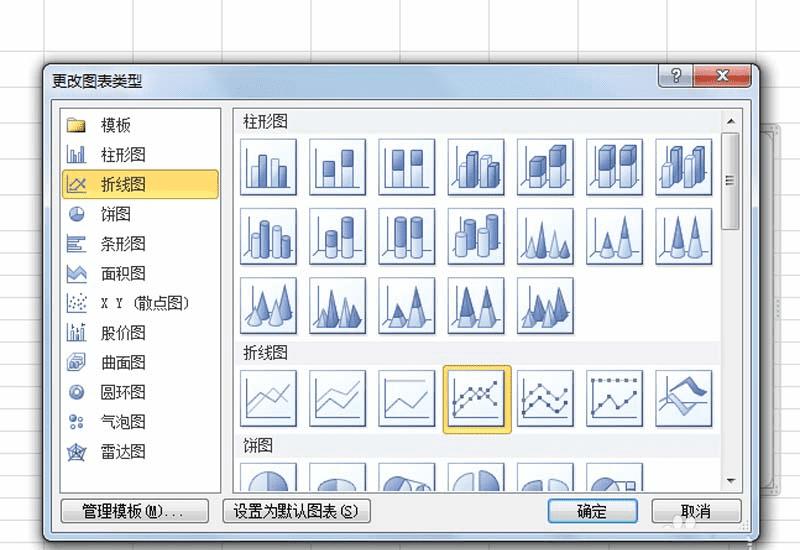Image resolution: width=800 pixels, height=550 pixels.
Task: Choose the 3-D cylinder chart
Action: [x=476, y=236]
